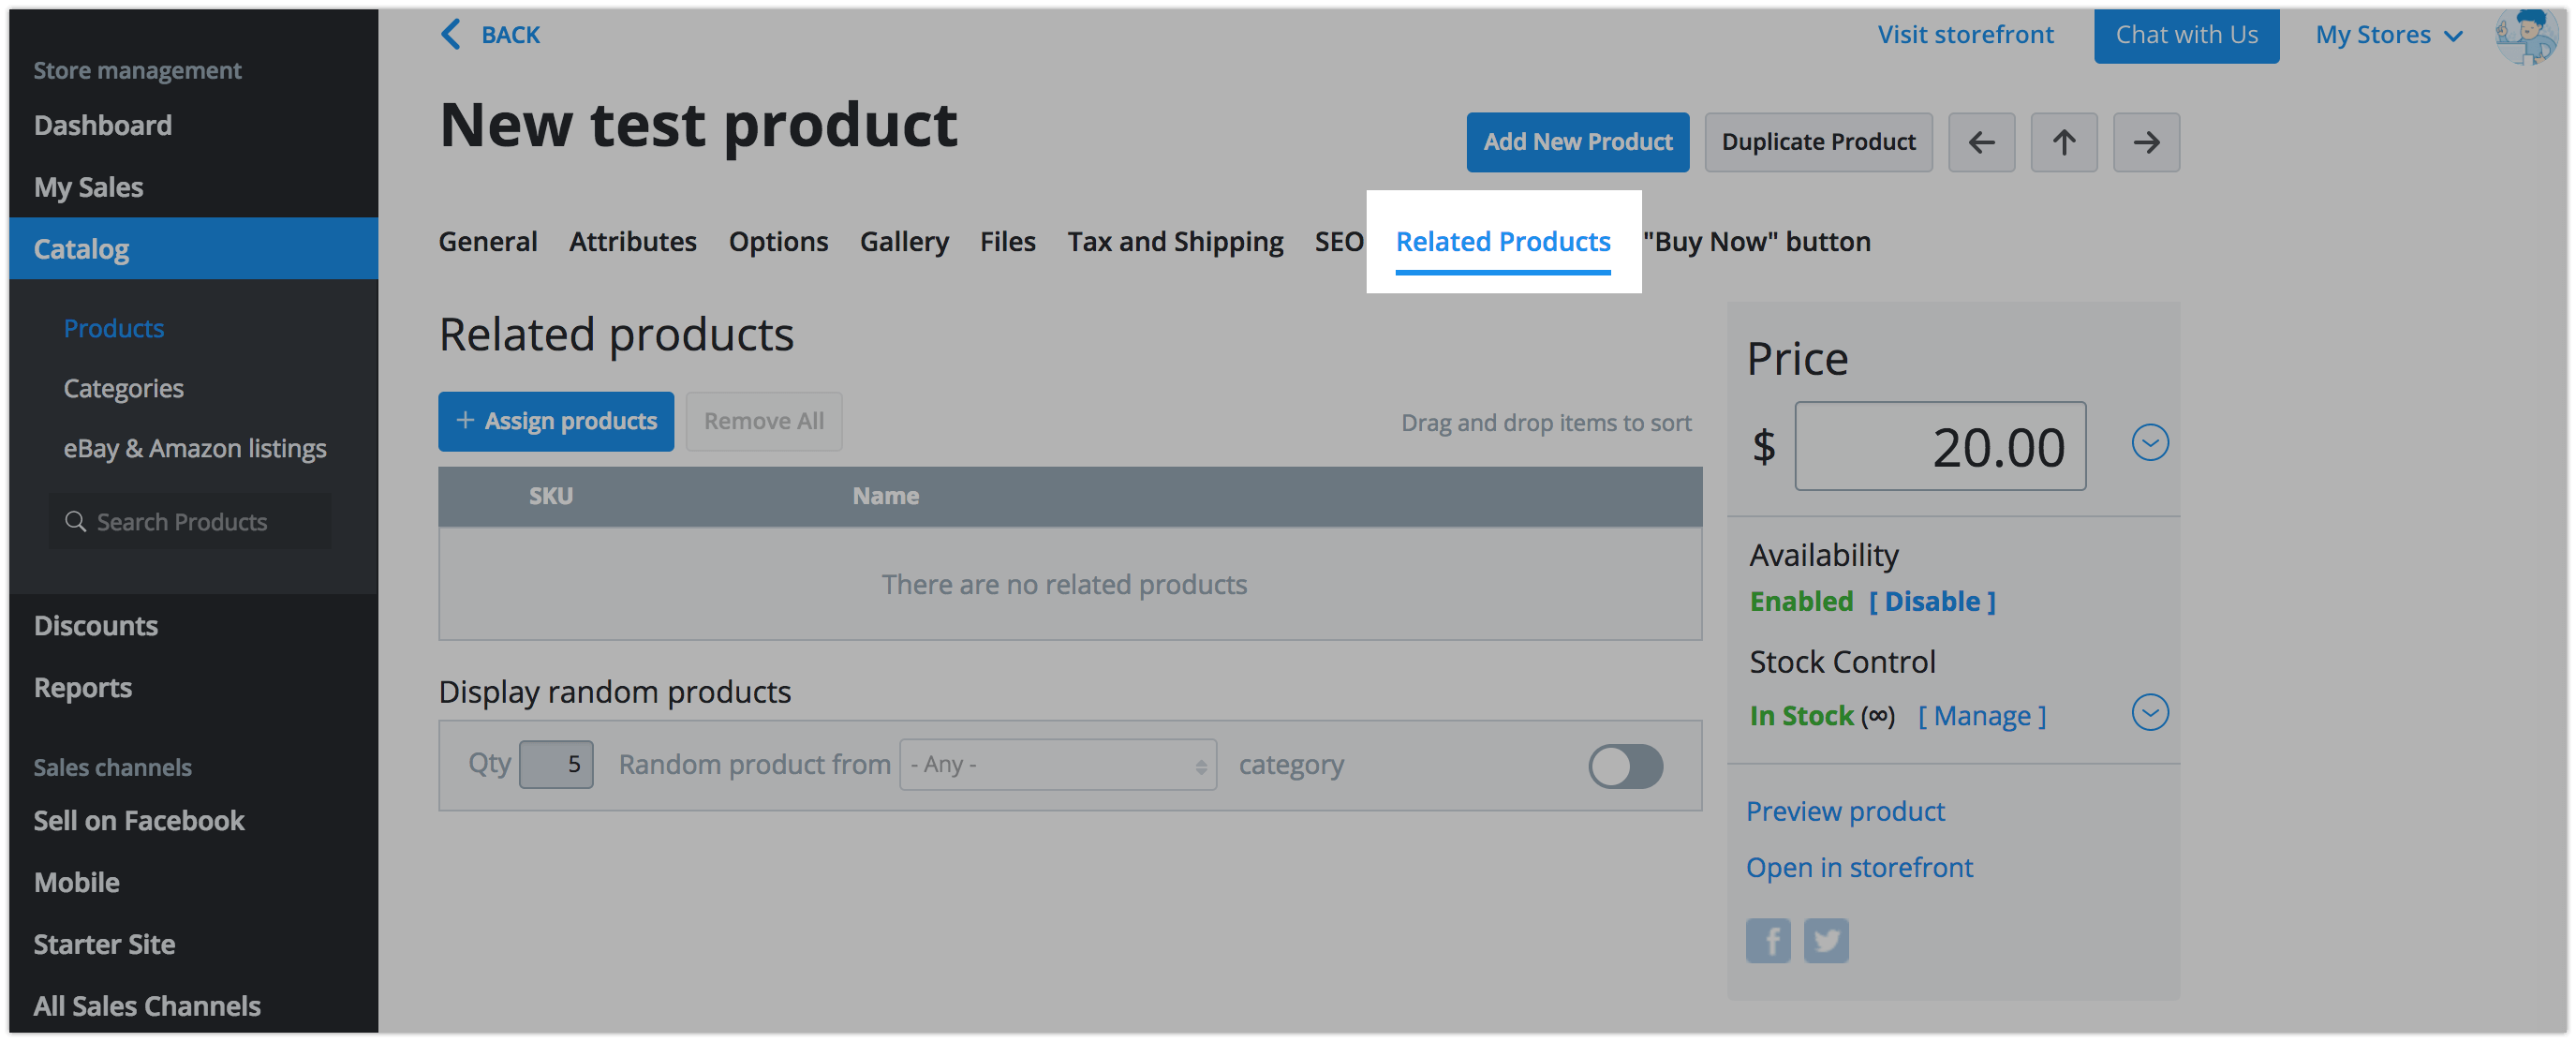Open the random product category dropdown
This screenshot has width=2576, height=1042.
coord(1057,765)
